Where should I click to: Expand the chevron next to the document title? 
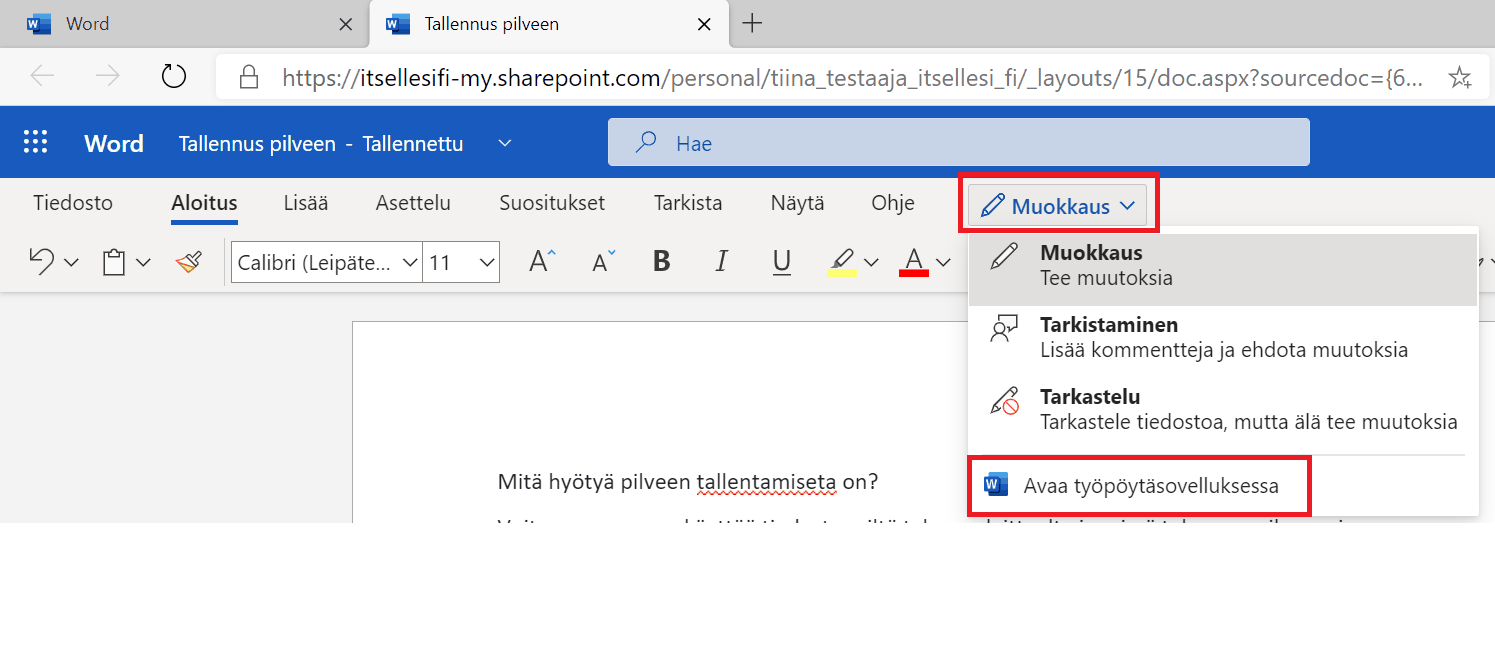pyautogui.click(x=505, y=143)
